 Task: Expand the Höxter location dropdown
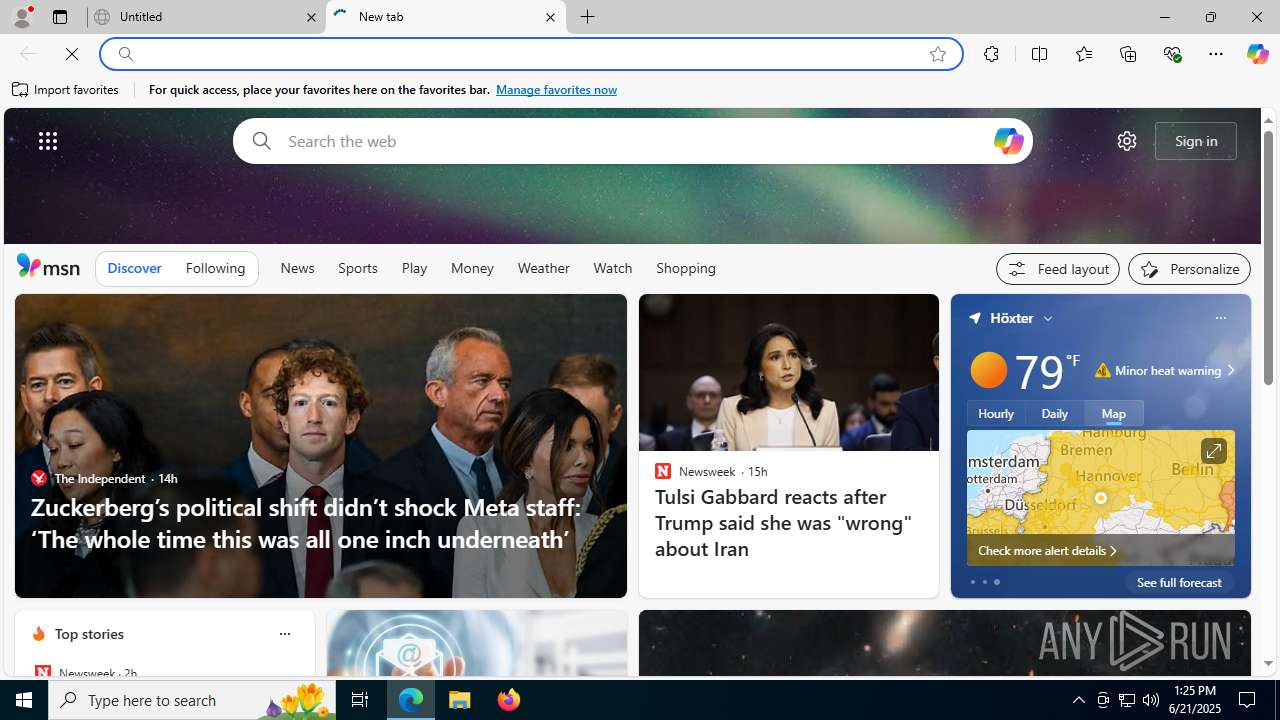[x=1048, y=318]
